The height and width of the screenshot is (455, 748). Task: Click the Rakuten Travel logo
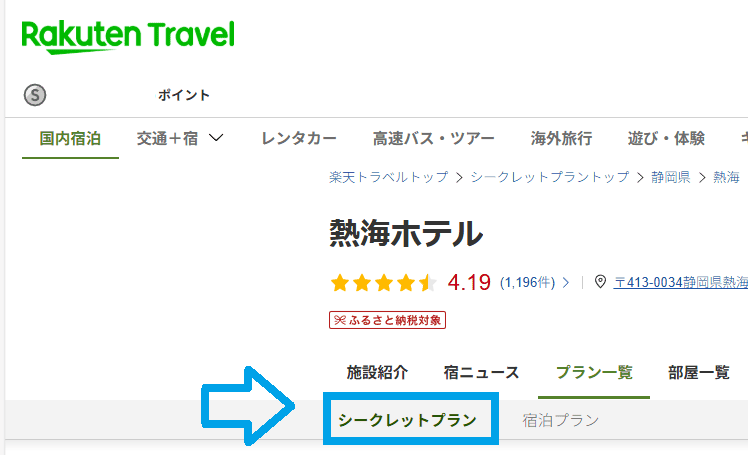click(x=128, y=37)
